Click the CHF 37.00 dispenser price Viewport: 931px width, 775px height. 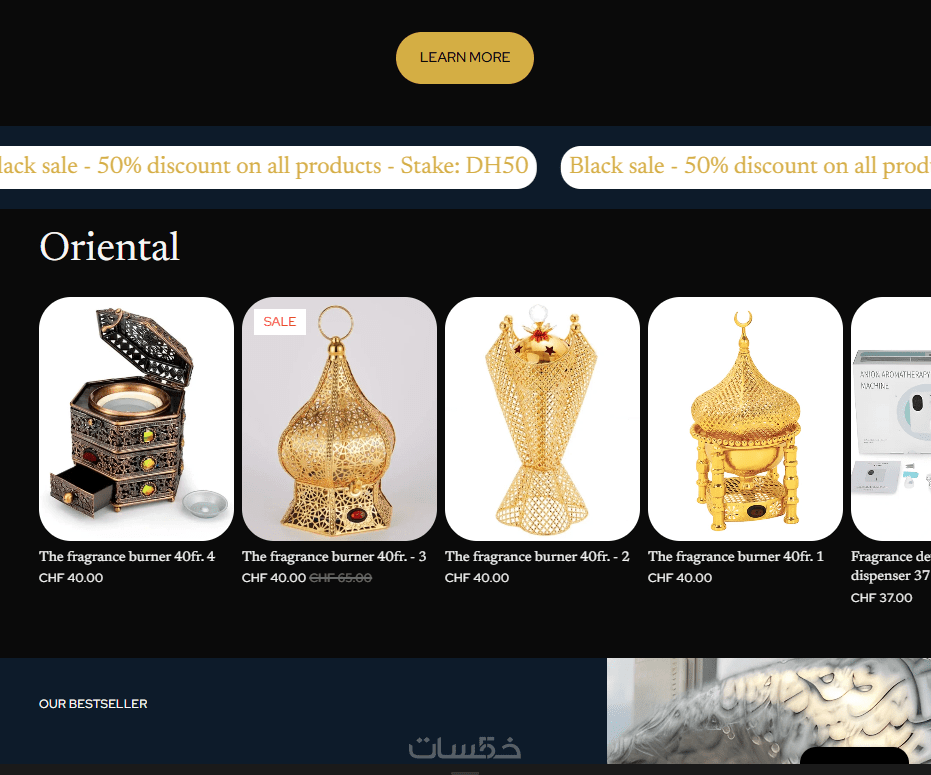(x=881, y=598)
